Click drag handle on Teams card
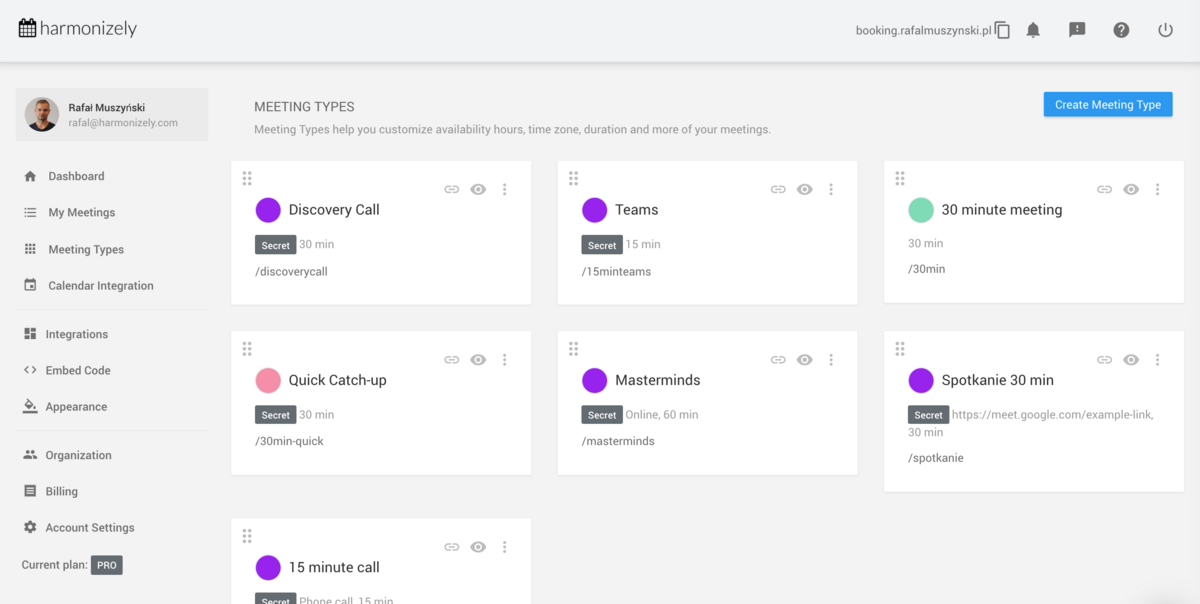 point(573,178)
